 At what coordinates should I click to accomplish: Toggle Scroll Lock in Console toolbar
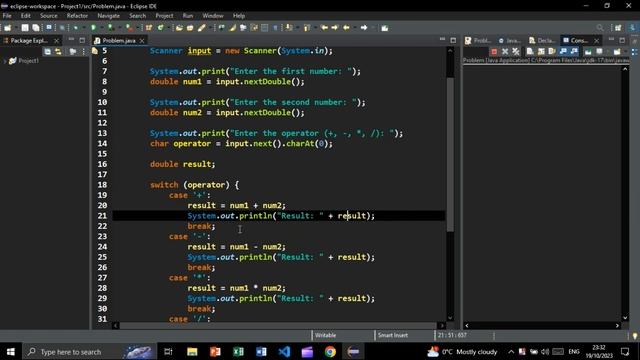pos(541,51)
